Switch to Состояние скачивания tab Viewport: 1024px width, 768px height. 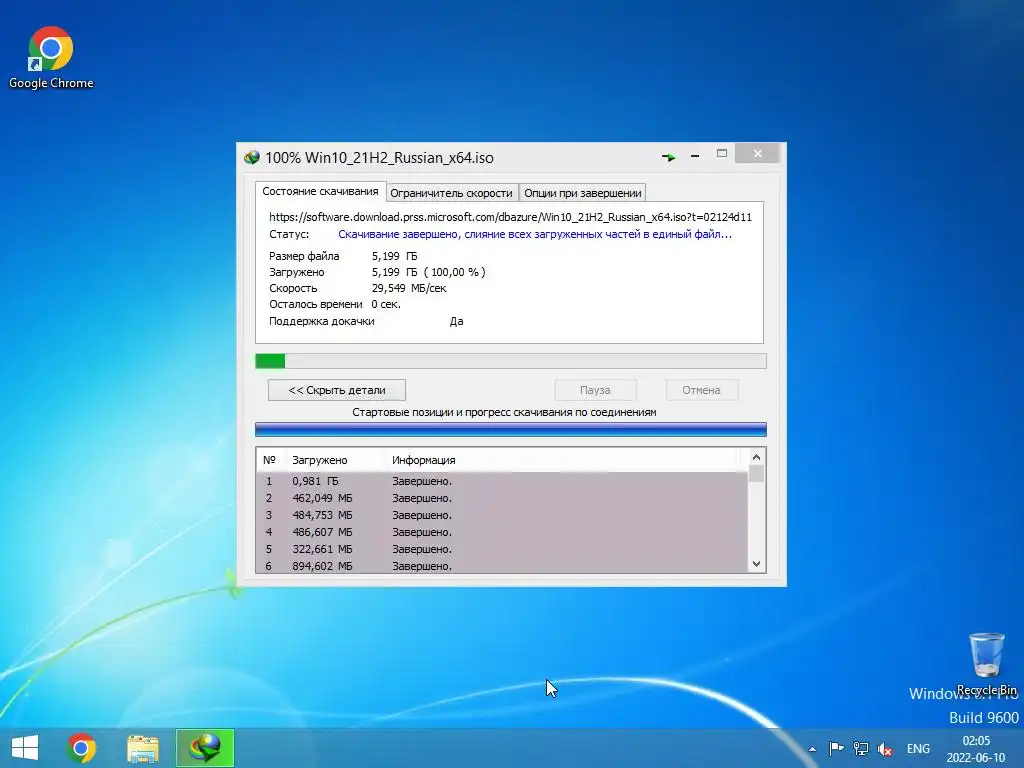click(x=320, y=191)
